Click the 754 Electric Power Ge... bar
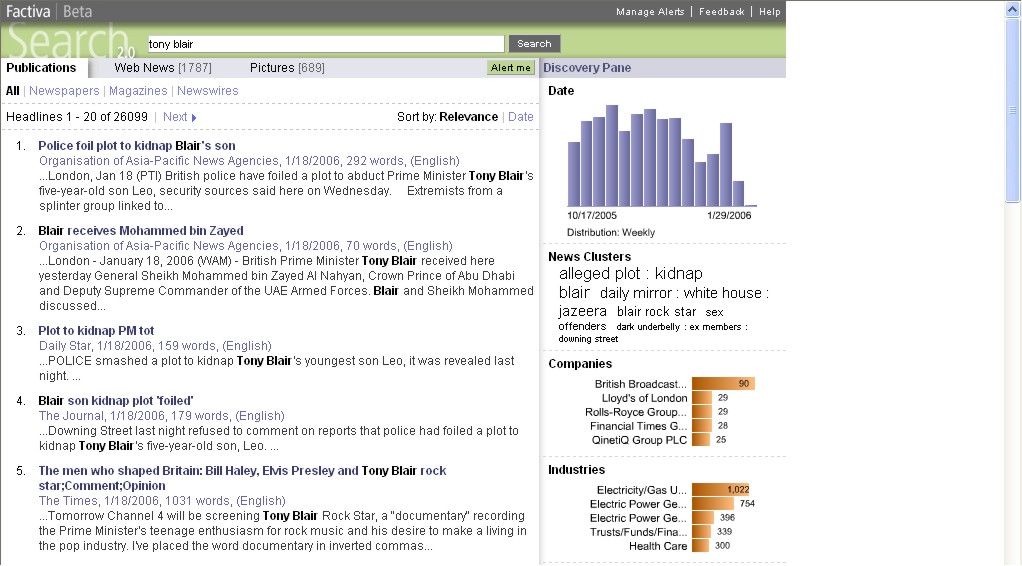The height and width of the screenshot is (566, 1022). click(713, 503)
